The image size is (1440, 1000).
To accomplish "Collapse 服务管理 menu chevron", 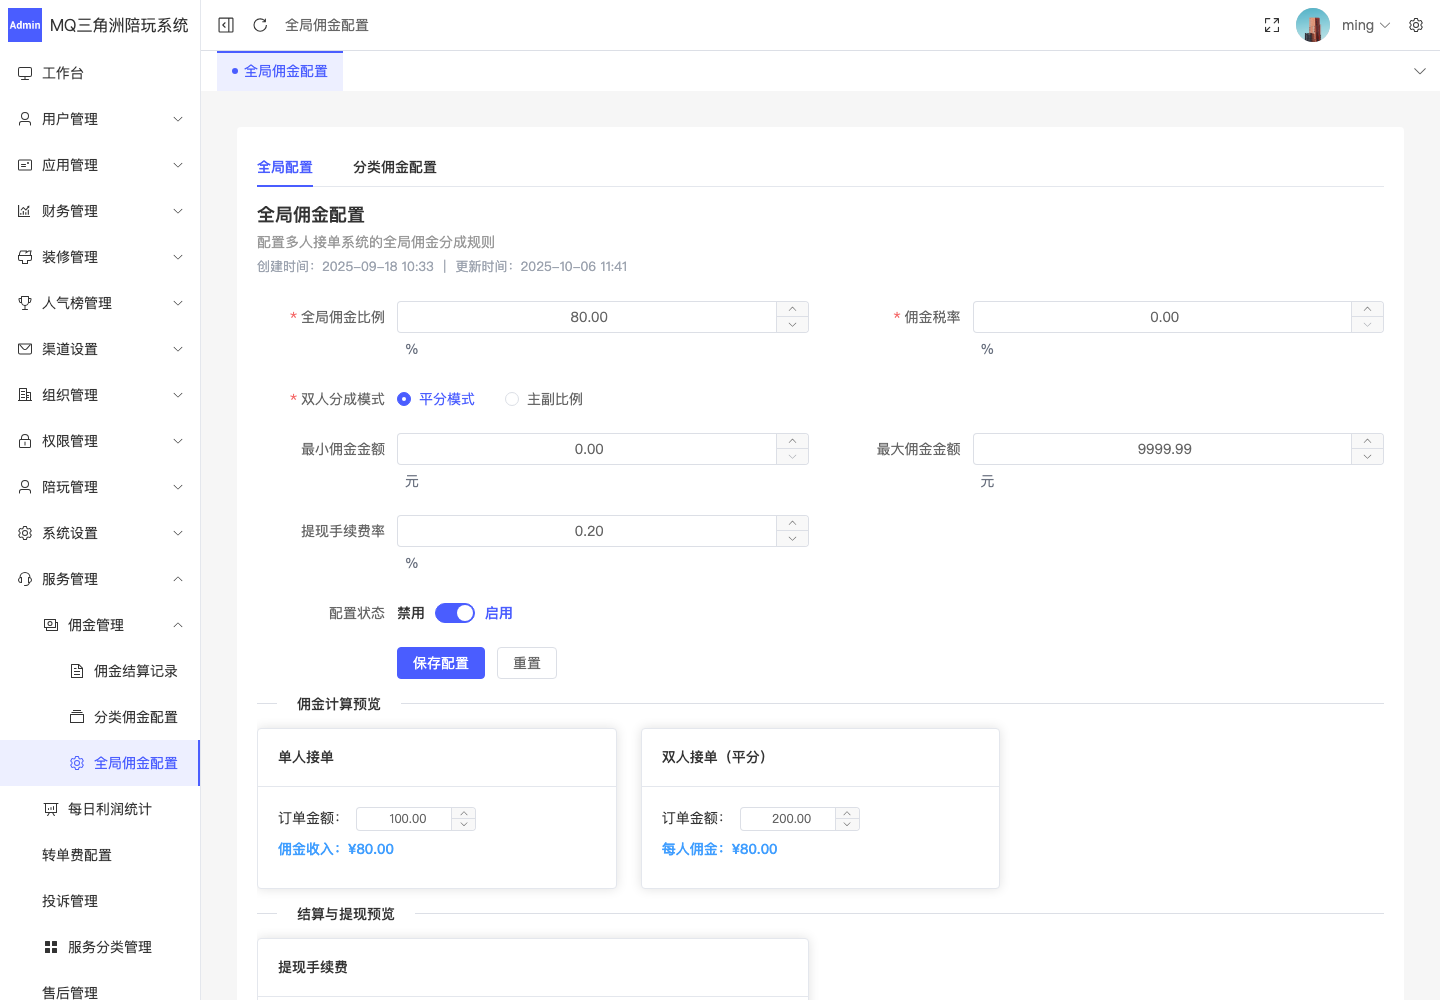I will (178, 579).
